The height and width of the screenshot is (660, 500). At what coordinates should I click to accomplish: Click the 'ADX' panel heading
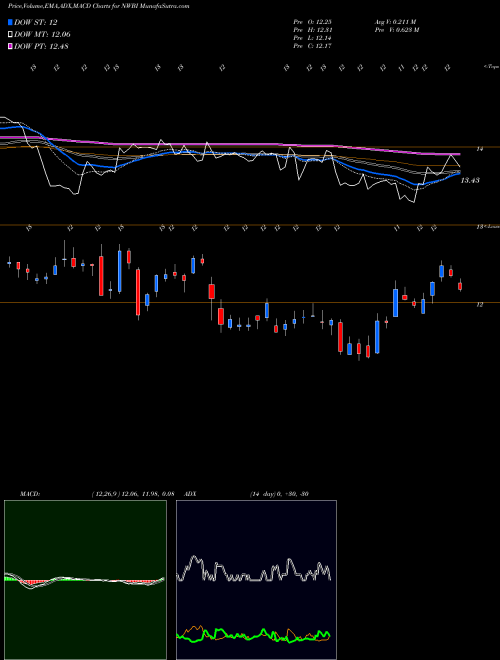pos(190,494)
